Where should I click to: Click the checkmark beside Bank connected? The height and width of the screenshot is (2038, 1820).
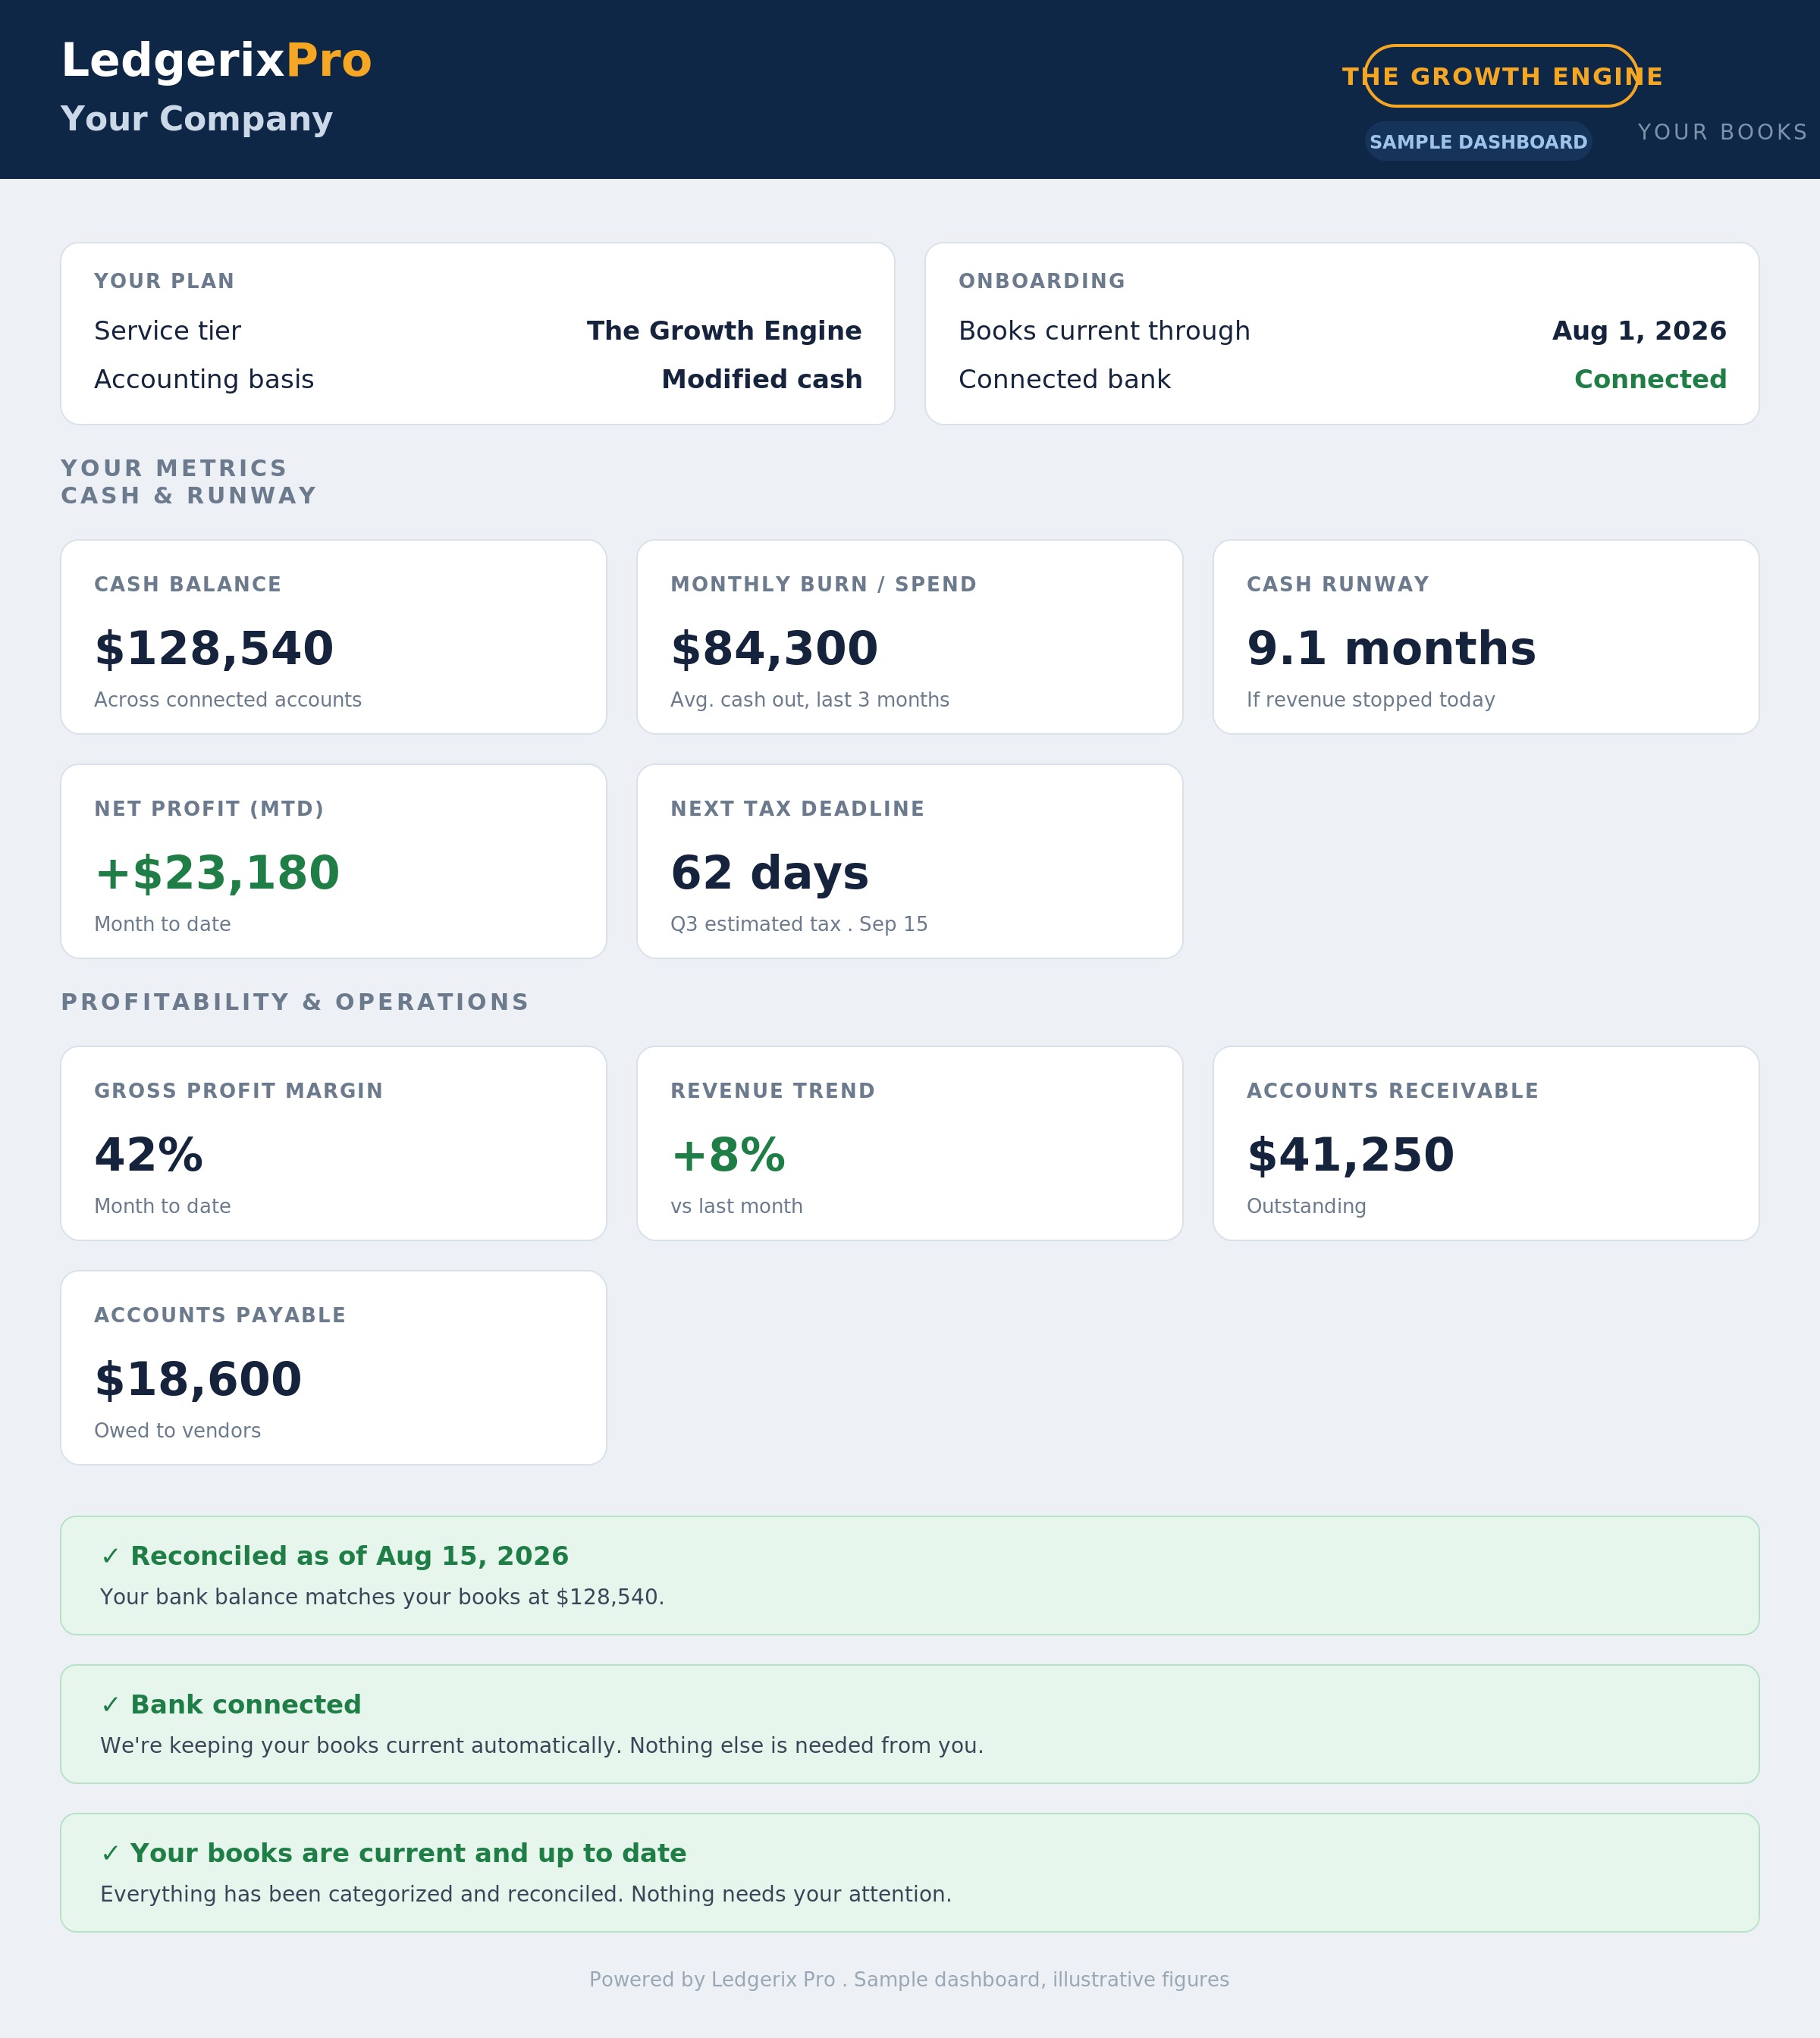tap(110, 1705)
